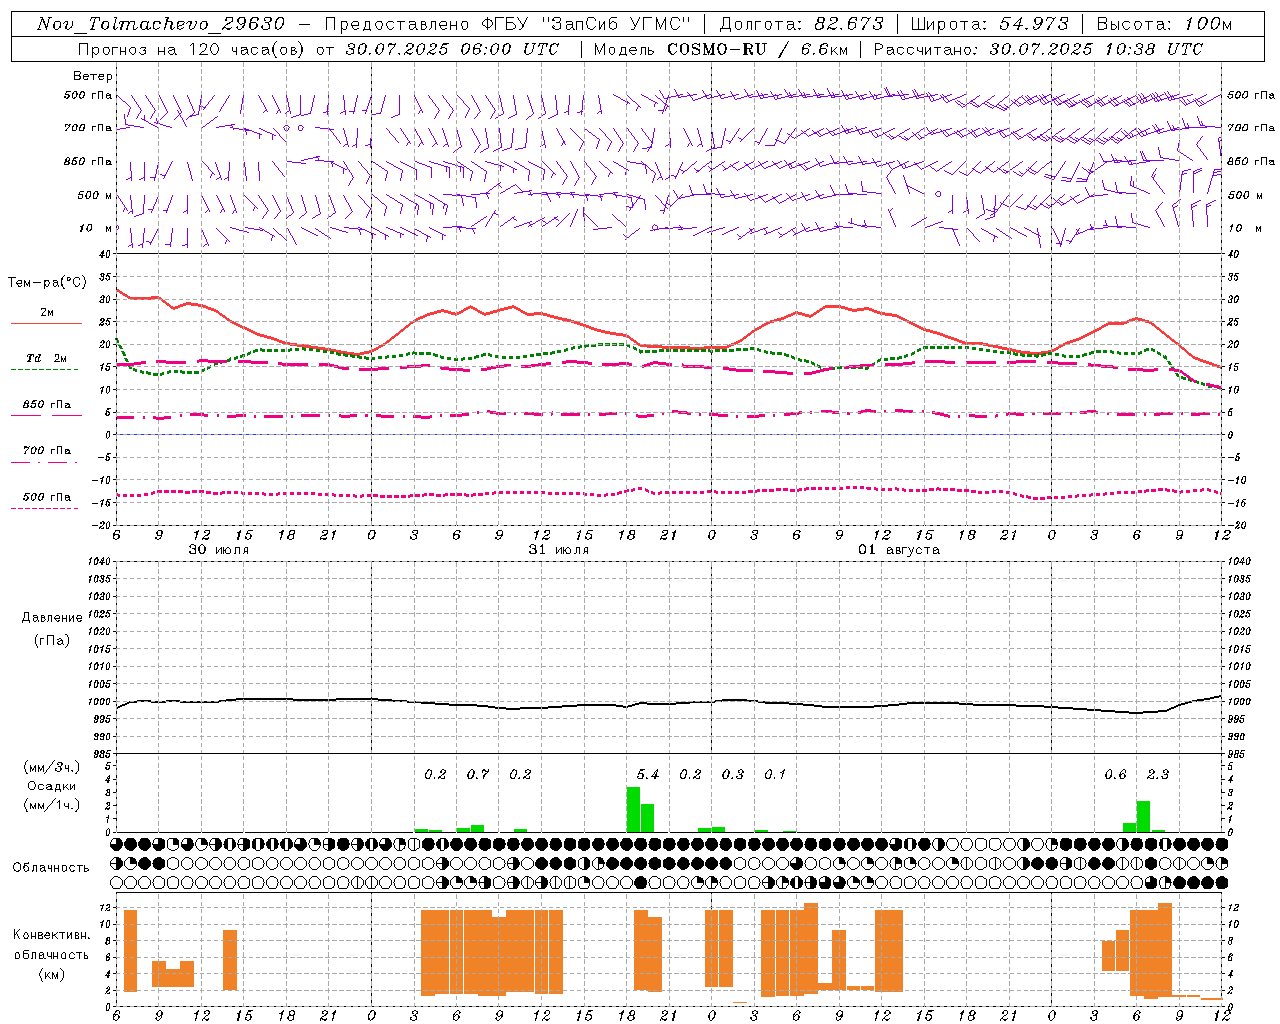Click the Прогноз на 120 часа(ов) header text
This screenshot has width=1280, height=1024.
pos(193,49)
